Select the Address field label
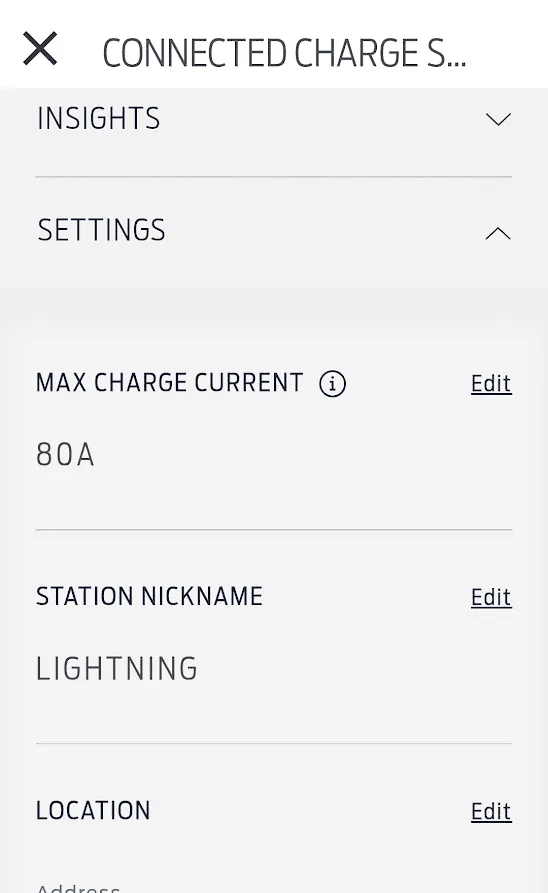Viewport: 548px width, 893px height. 78,887
